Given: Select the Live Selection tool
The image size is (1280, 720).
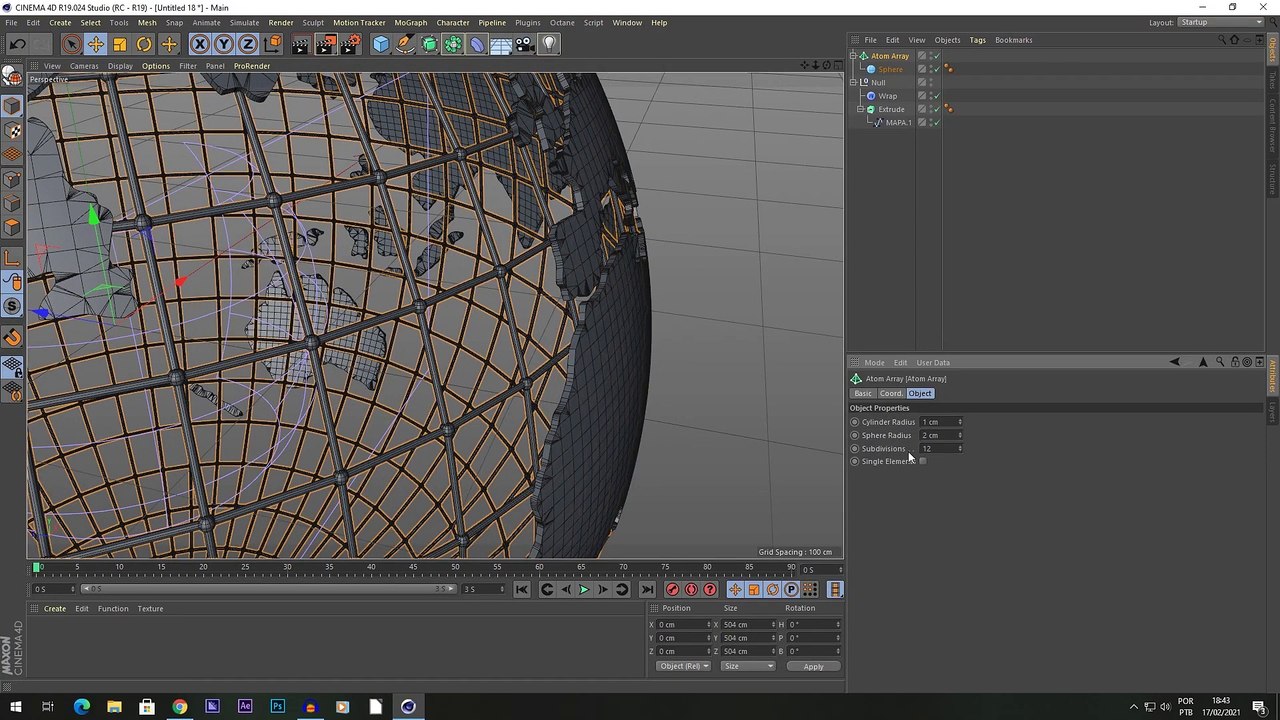Looking at the screenshot, I should [71, 44].
